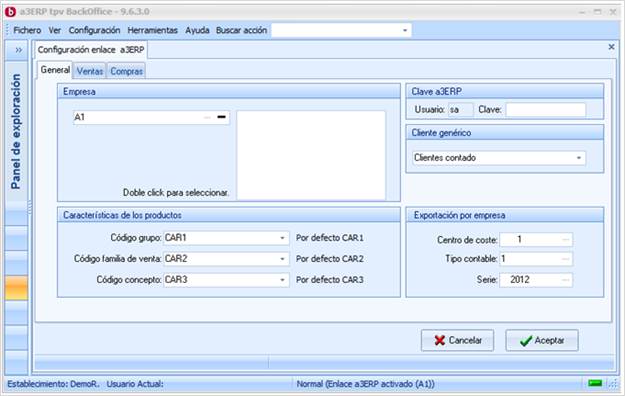The width and height of the screenshot is (625, 396).
Task: Click the empty Empresa list box
Action: (x=311, y=155)
